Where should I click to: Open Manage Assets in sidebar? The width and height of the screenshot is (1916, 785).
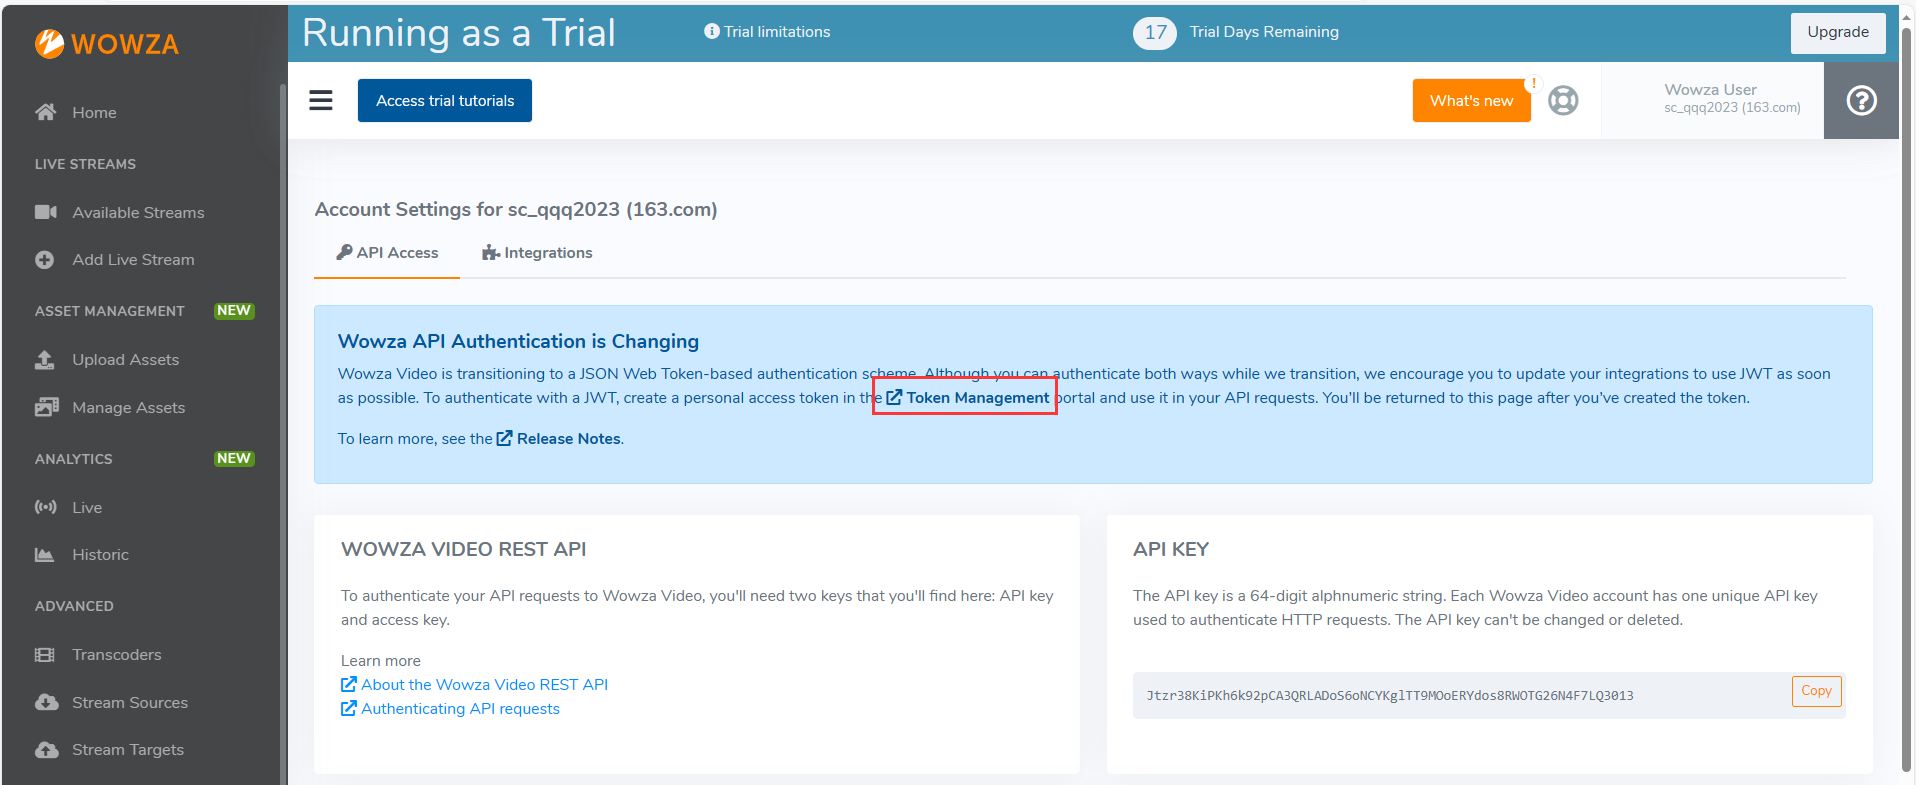click(x=128, y=408)
